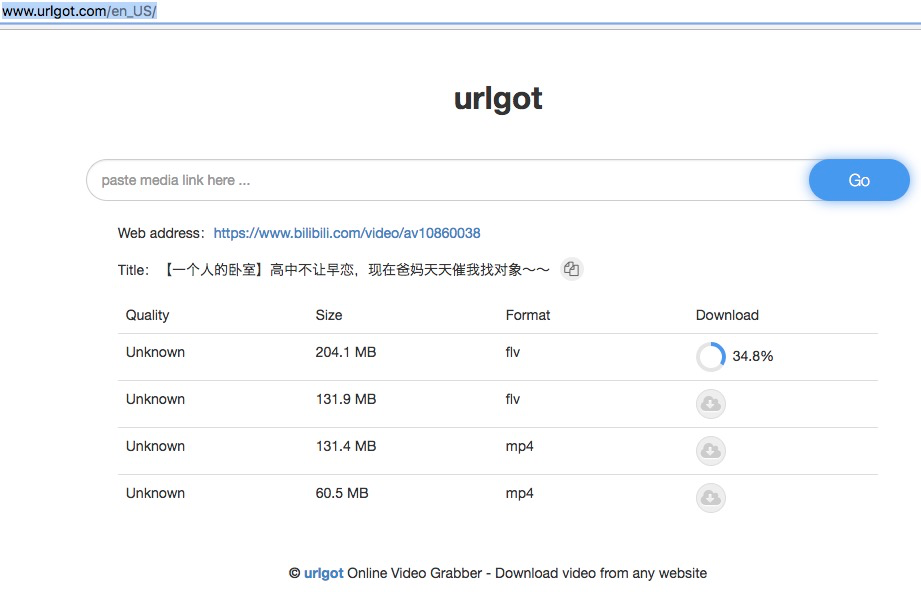Image resolution: width=921 pixels, height=593 pixels.
Task: Click the 34.8% progress text
Action: pos(752,356)
